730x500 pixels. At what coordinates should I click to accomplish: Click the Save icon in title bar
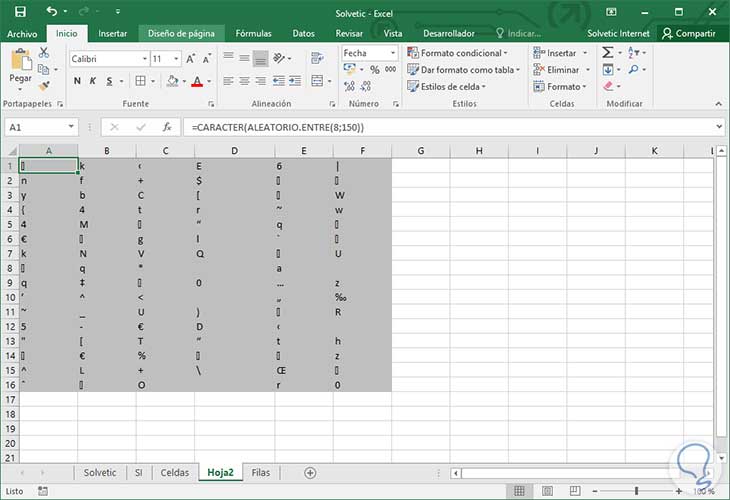(x=20, y=12)
